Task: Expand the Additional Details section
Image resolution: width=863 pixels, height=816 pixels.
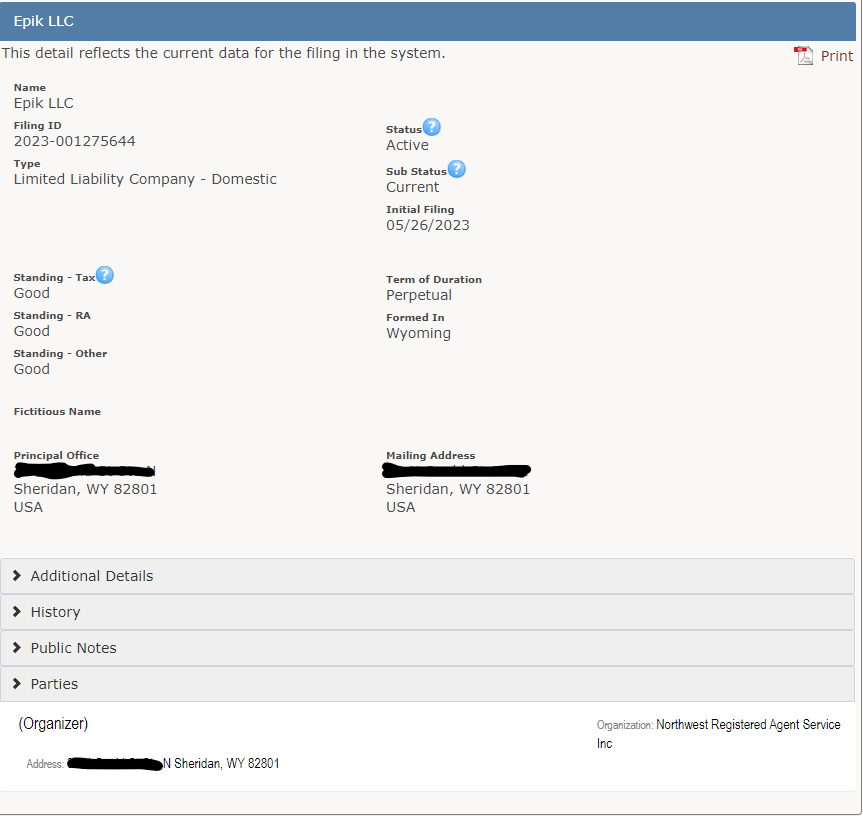Action: [427, 576]
